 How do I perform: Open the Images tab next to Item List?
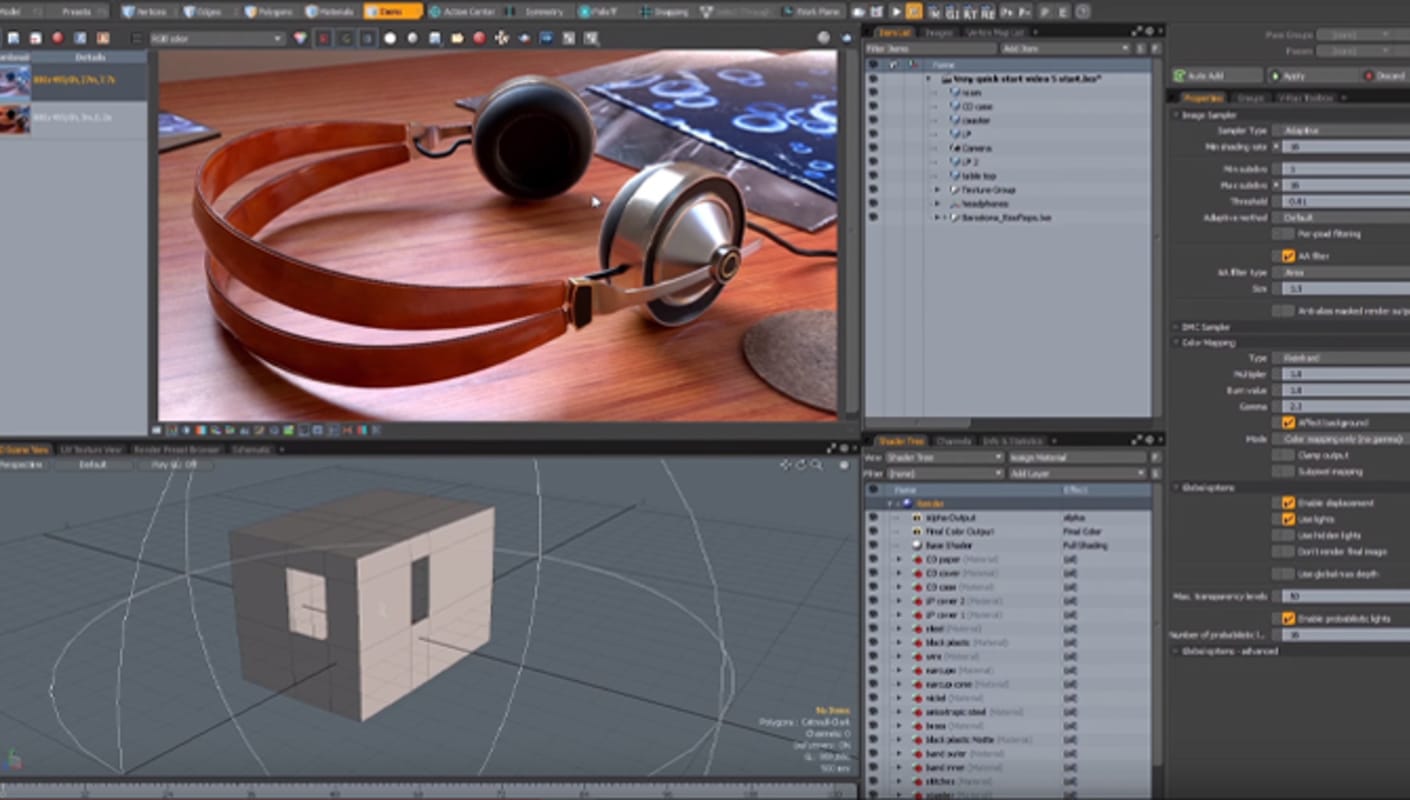(x=938, y=32)
